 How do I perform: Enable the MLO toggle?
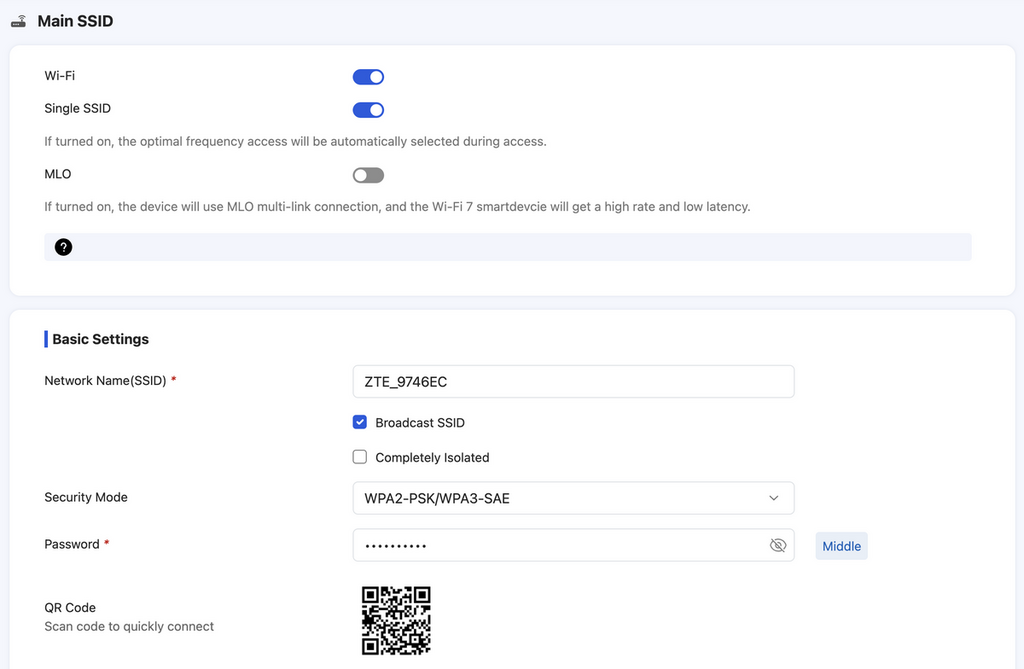tap(368, 175)
